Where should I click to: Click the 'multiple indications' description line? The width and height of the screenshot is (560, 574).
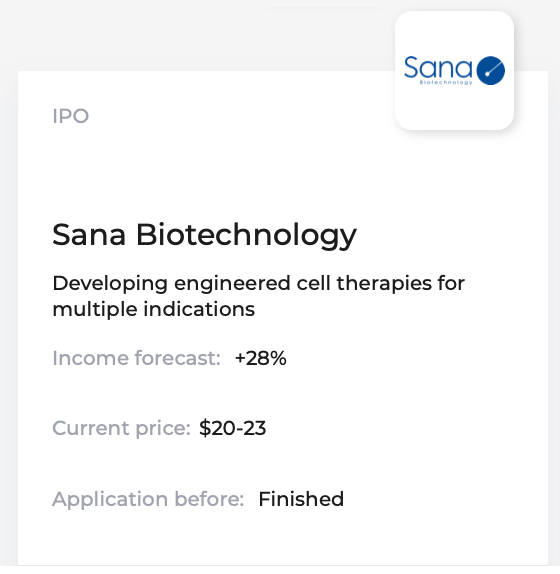click(153, 309)
